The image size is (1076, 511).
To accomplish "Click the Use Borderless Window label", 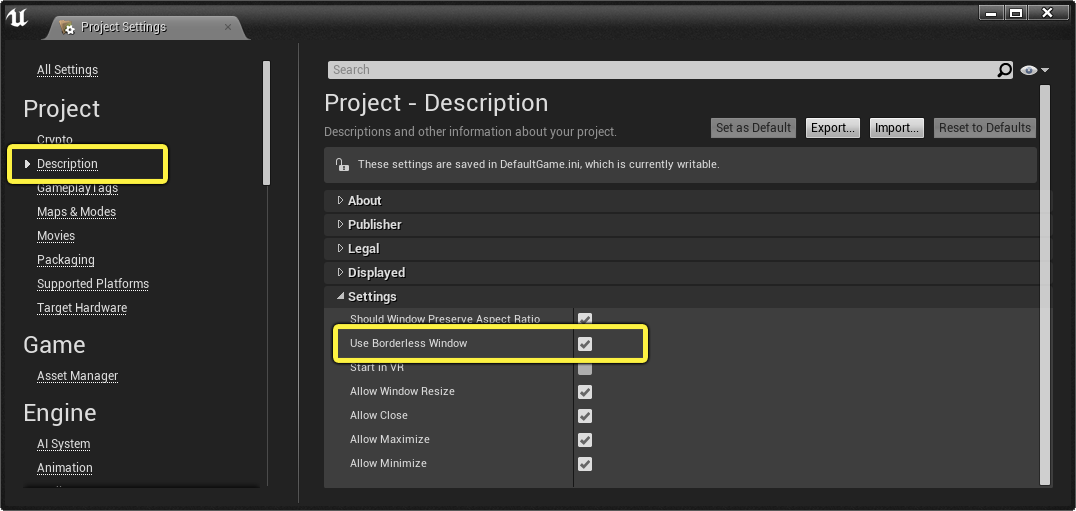I will (x=408, y=344).
